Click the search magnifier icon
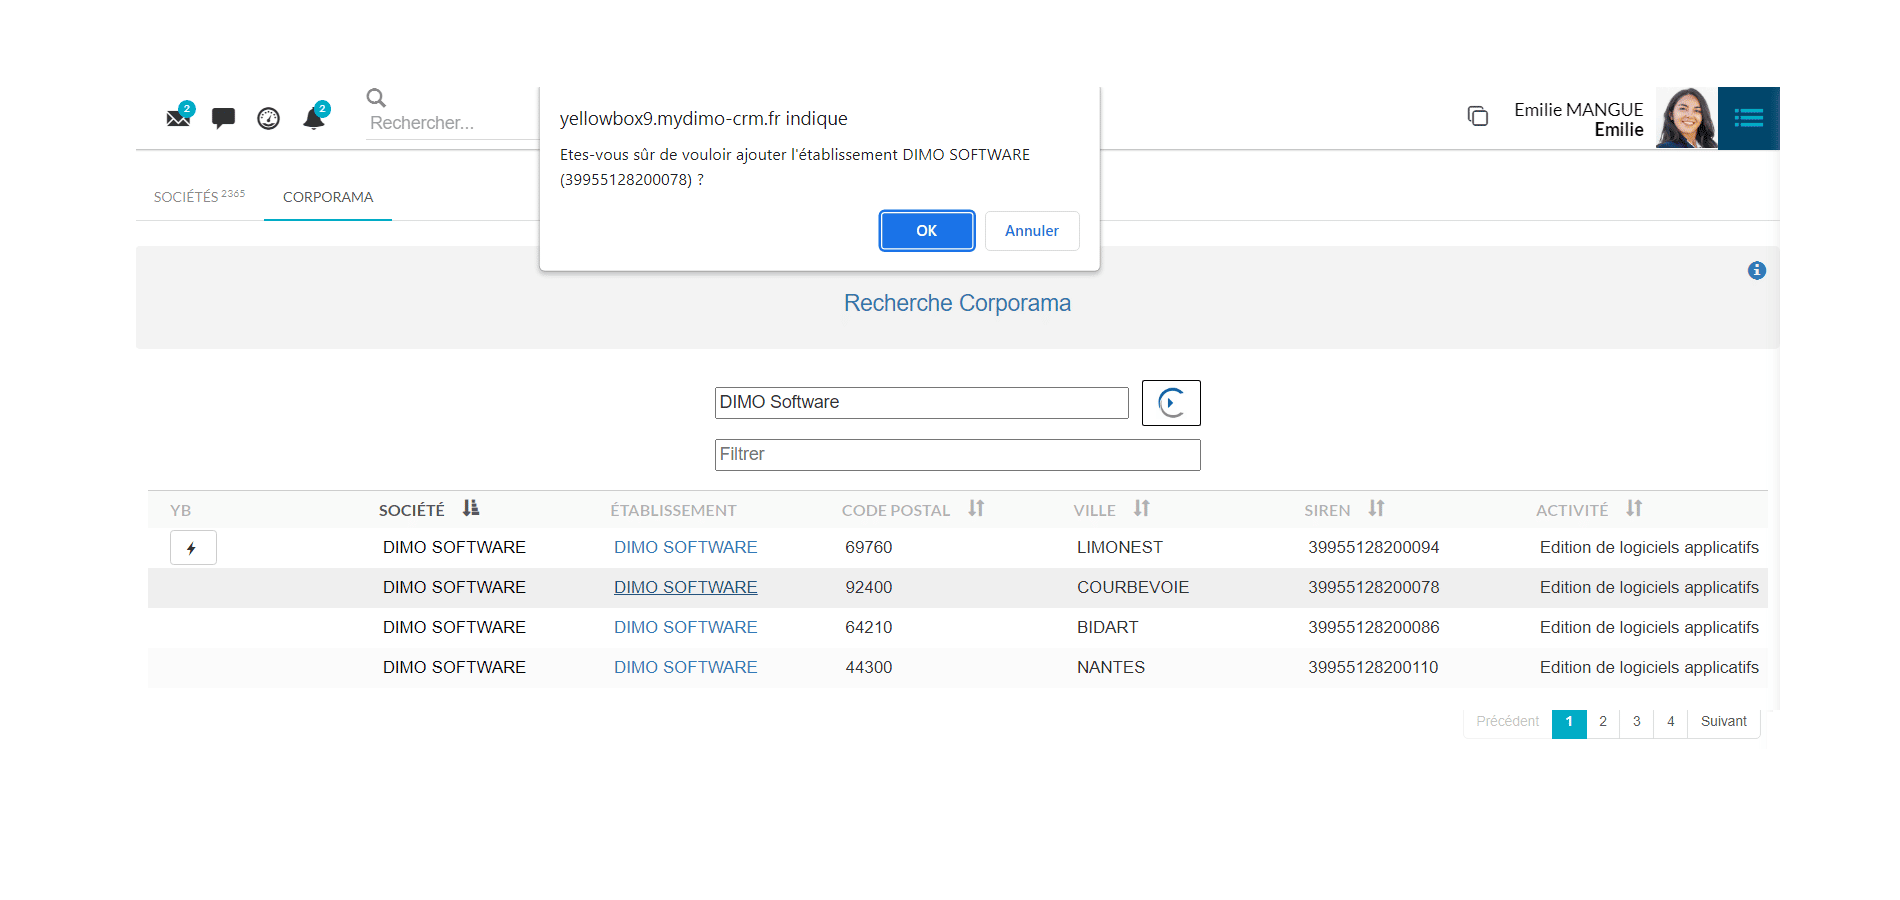Image resolution: width=1900 pixels, height=900 pixels. pos(376,98)
